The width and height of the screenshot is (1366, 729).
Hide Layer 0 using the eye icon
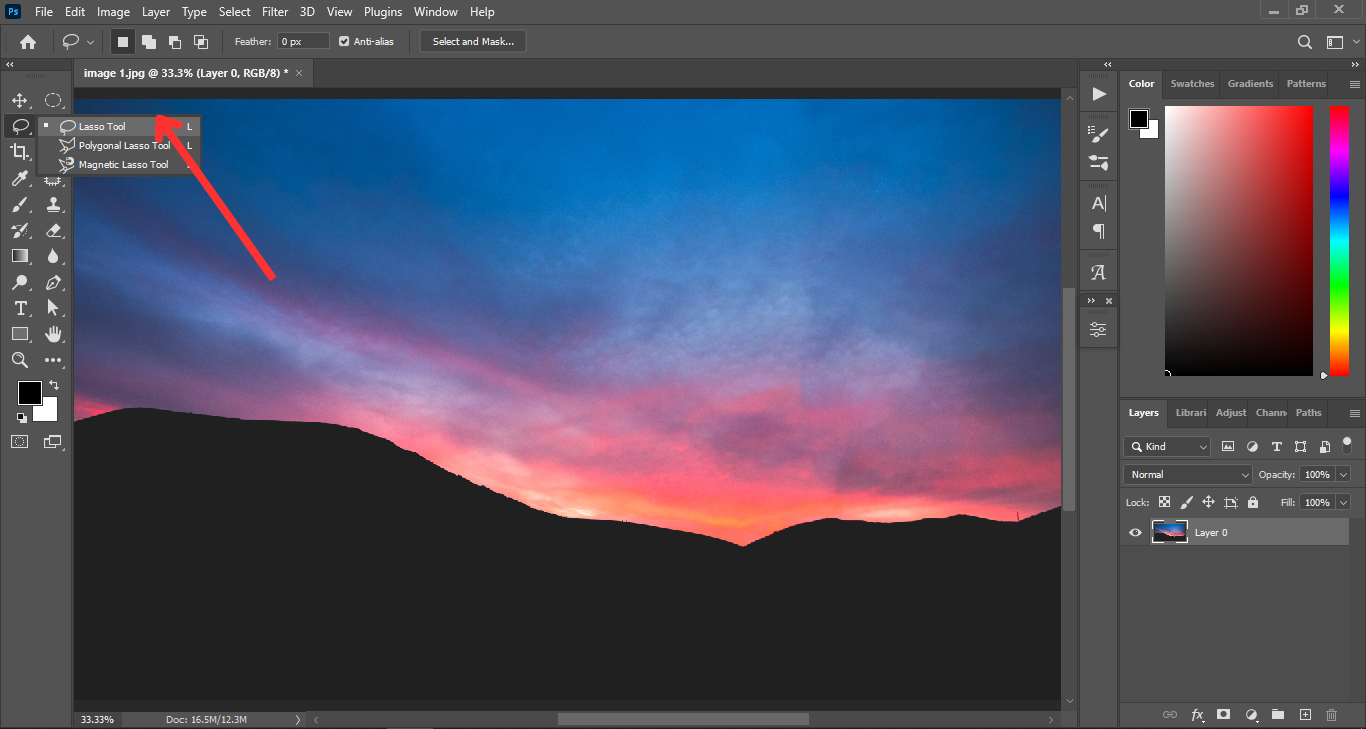coord(1135,533)
